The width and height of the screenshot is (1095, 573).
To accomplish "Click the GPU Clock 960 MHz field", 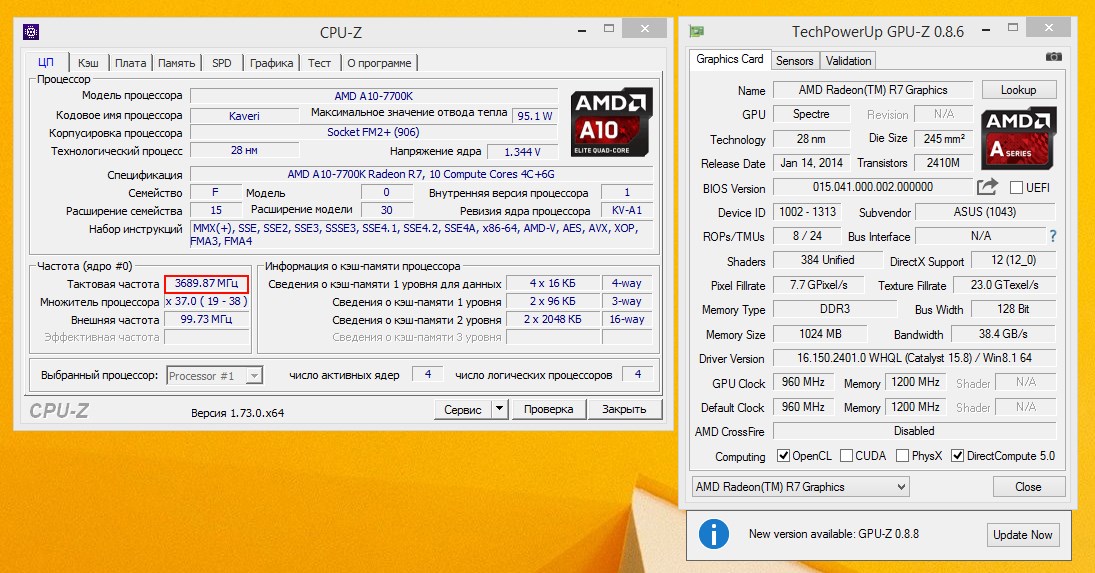I will 803,382.
